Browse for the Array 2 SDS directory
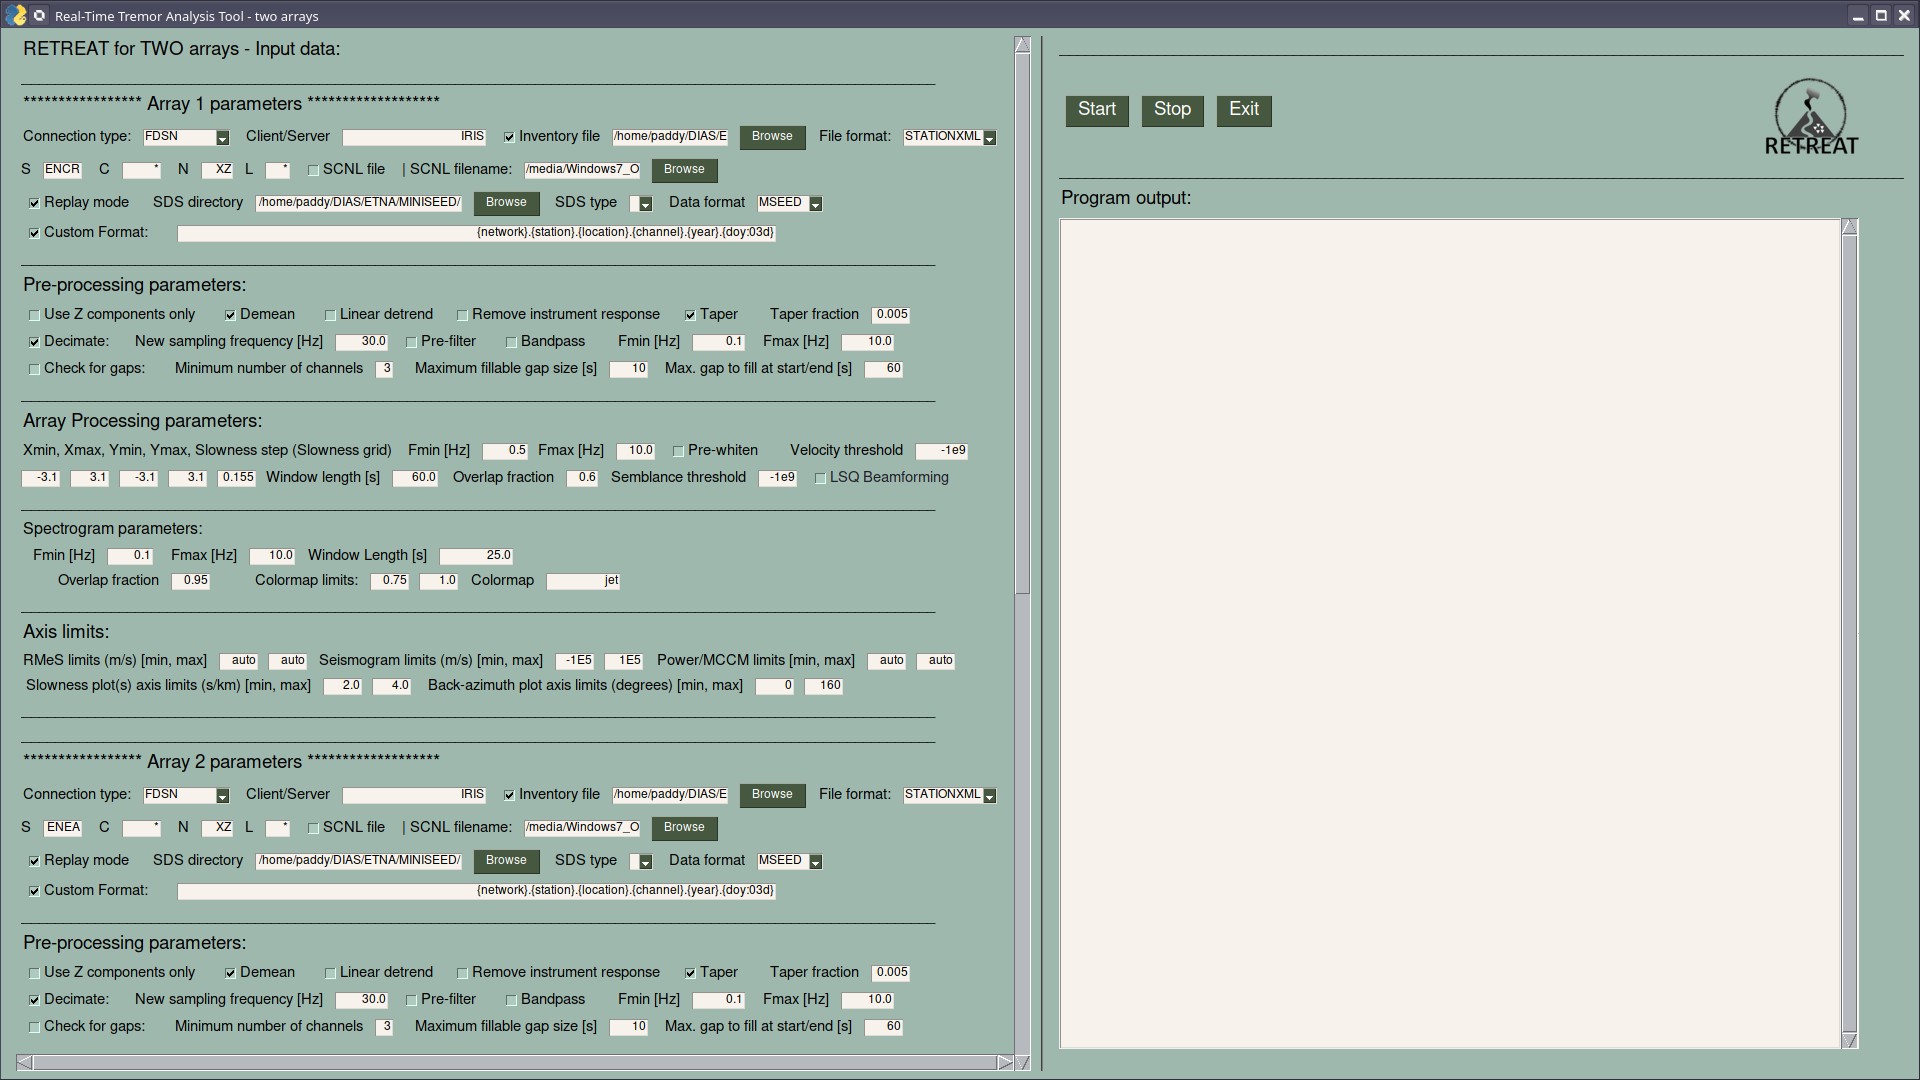 [x=506, y=860]
